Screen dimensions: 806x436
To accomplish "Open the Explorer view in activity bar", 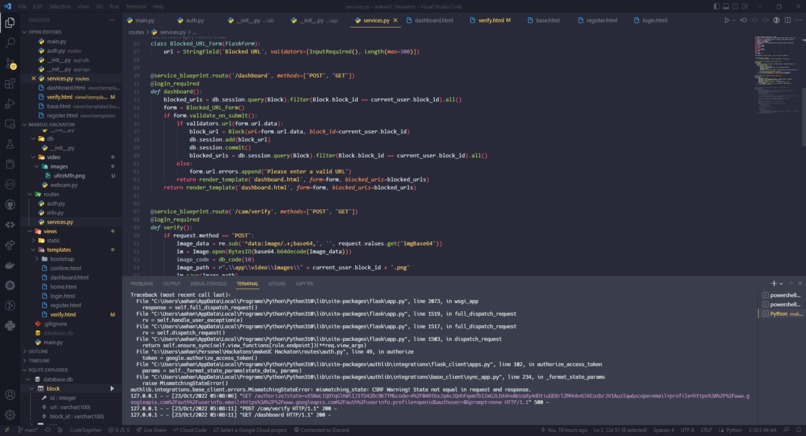I will point(10,23).
